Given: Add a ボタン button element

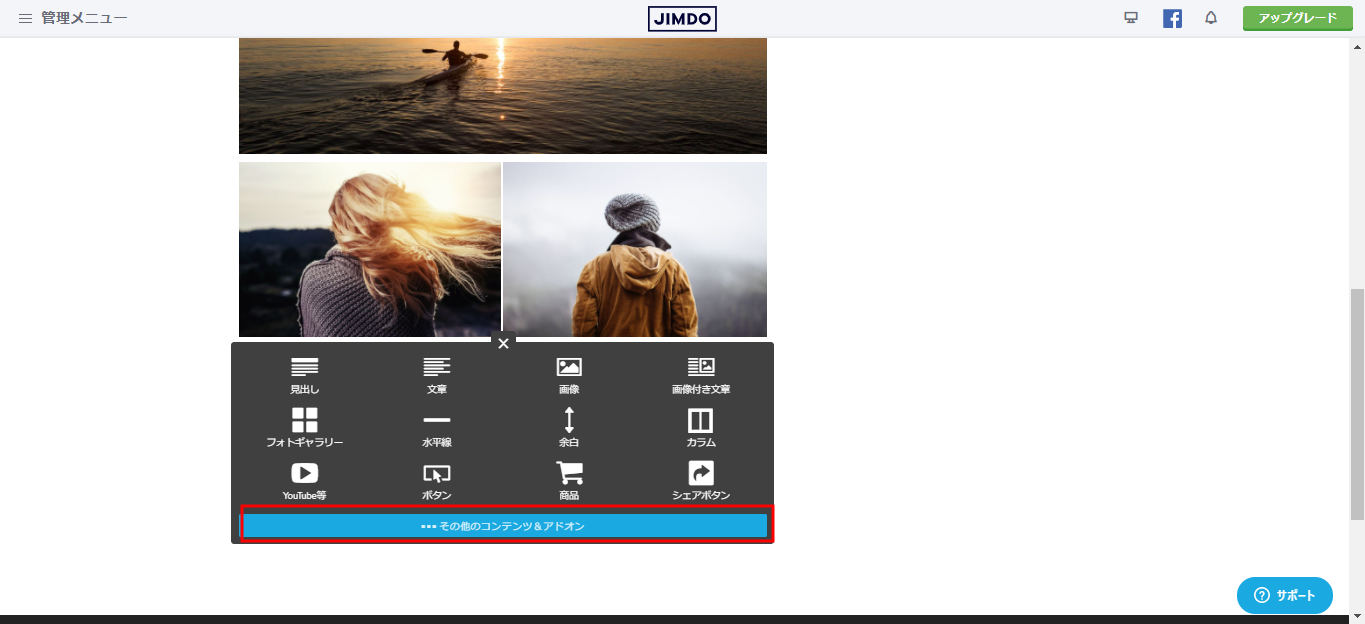Looking at the screenshot, I should 437,480.
